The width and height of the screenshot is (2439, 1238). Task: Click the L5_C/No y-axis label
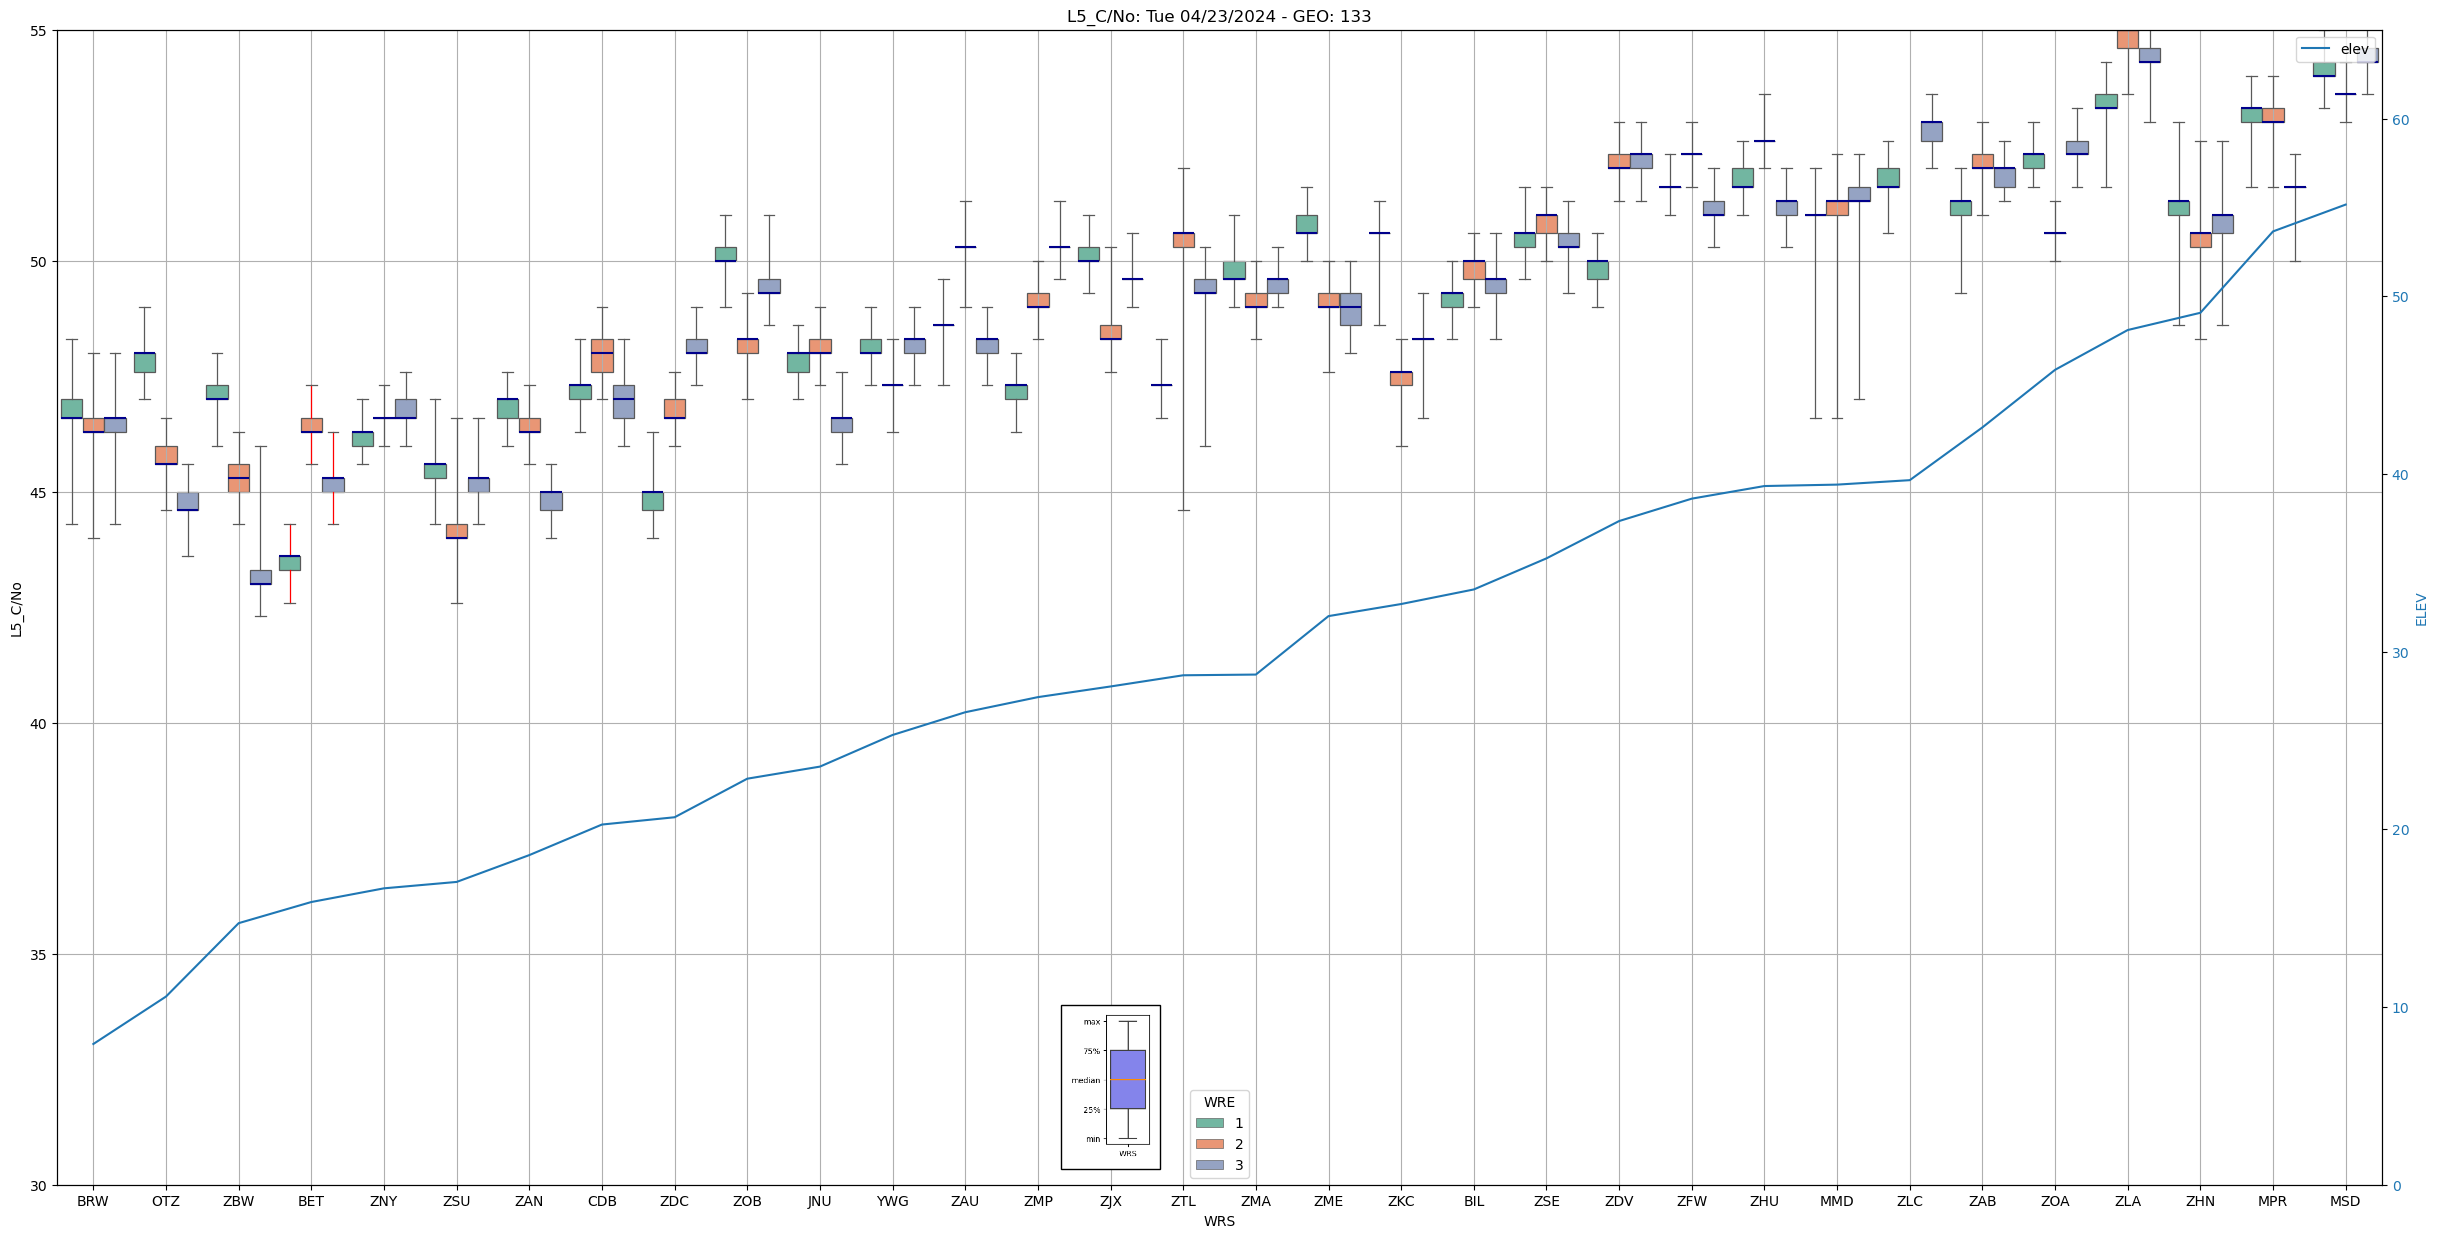(x=16, y=608)
